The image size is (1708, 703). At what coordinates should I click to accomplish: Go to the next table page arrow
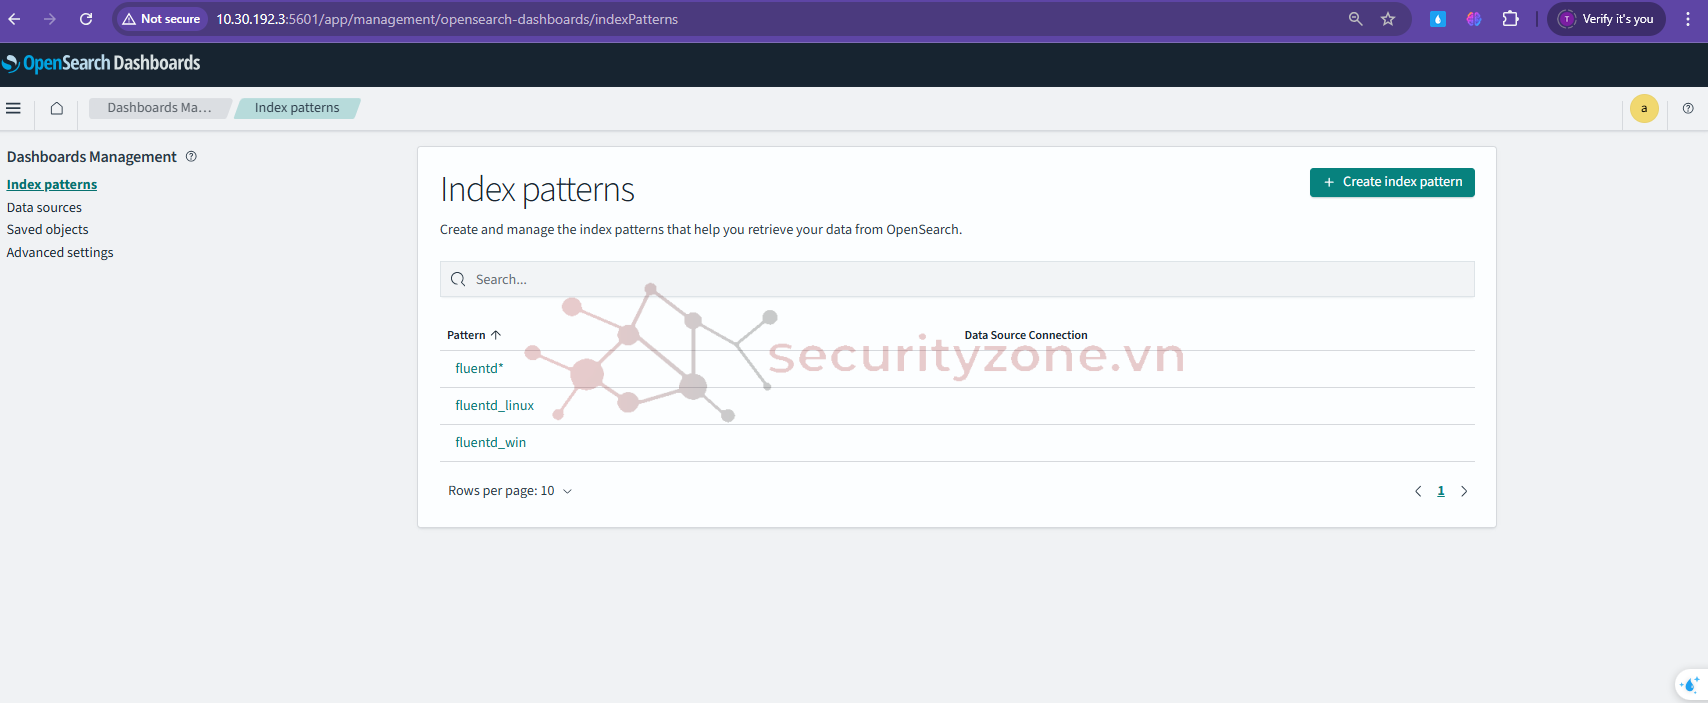[x=1464, y=491]
